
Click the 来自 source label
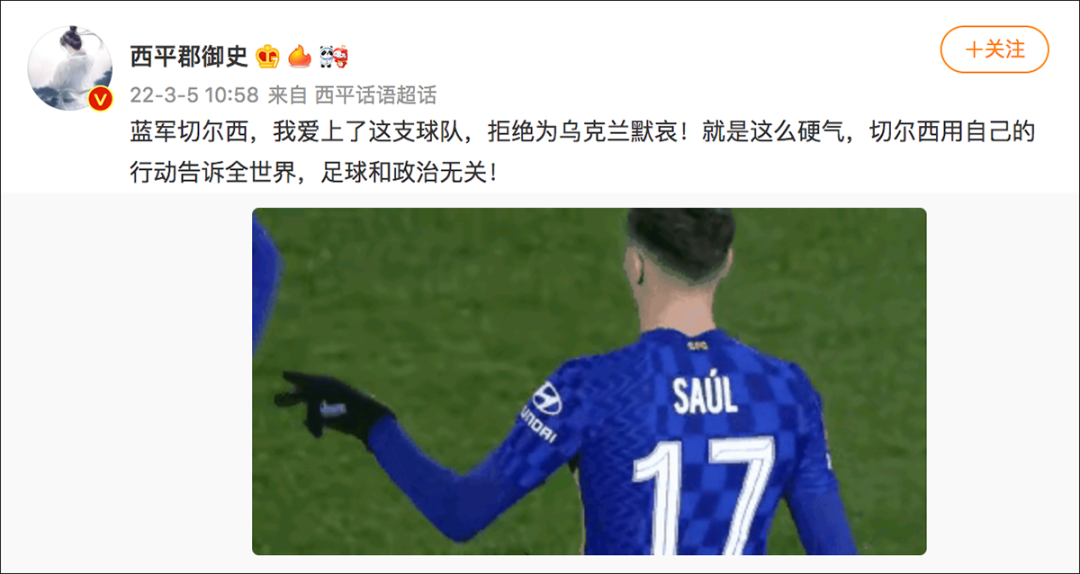[x=287, y=95]
